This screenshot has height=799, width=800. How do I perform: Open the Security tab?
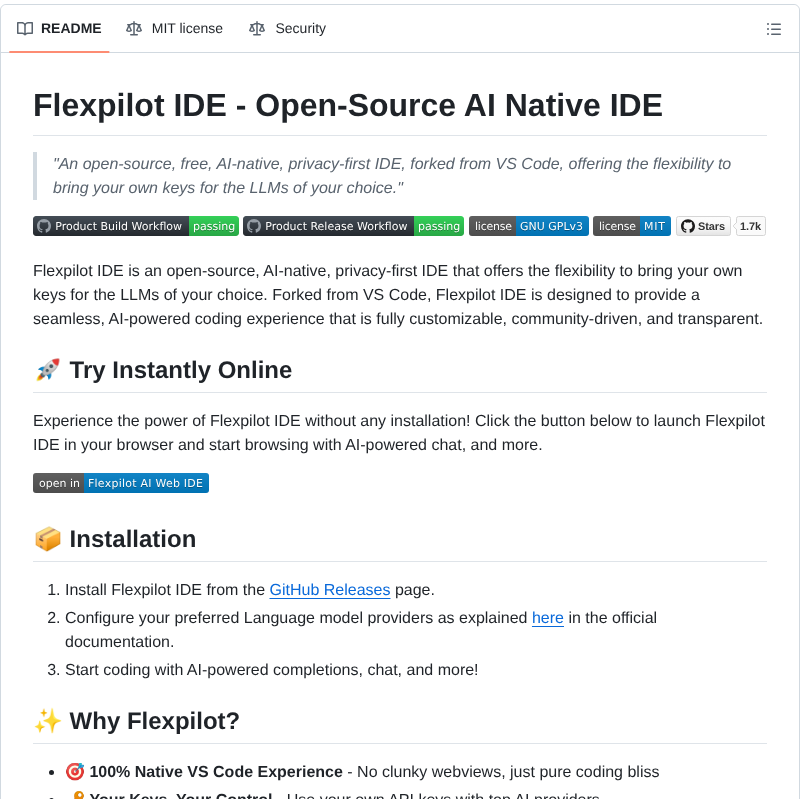[300, 29]
